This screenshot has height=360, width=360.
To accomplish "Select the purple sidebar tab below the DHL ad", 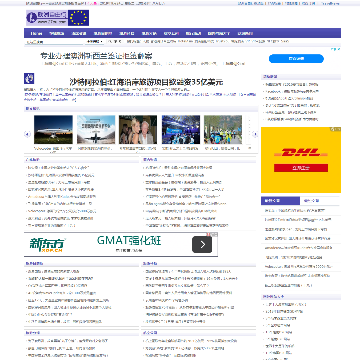I will click(280, 201).
